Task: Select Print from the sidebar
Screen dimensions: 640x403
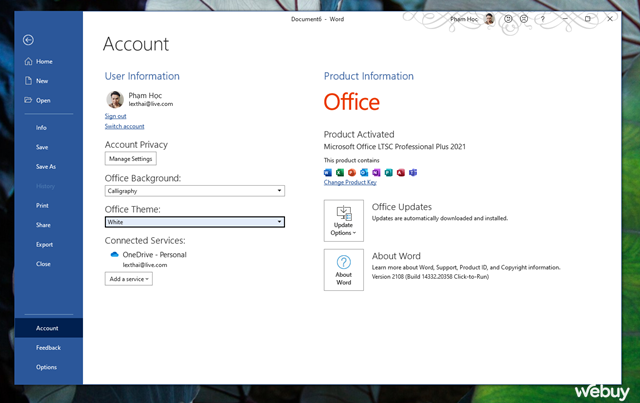Action: click(x=43, y=206)
